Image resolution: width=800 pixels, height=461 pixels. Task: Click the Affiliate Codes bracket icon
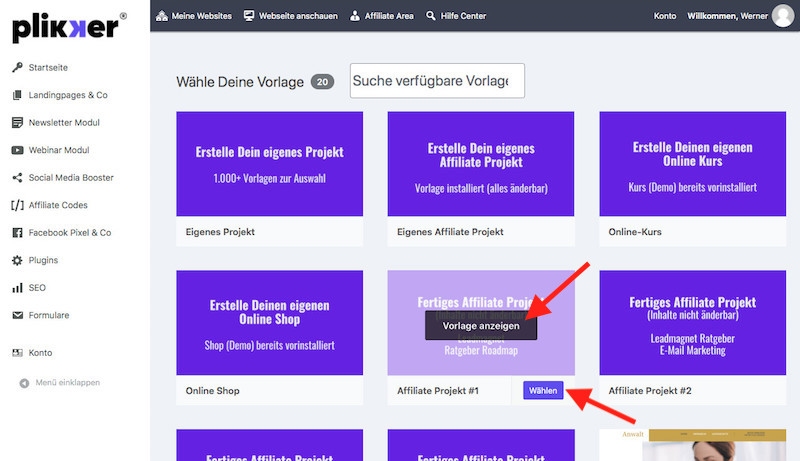point(17,205)
